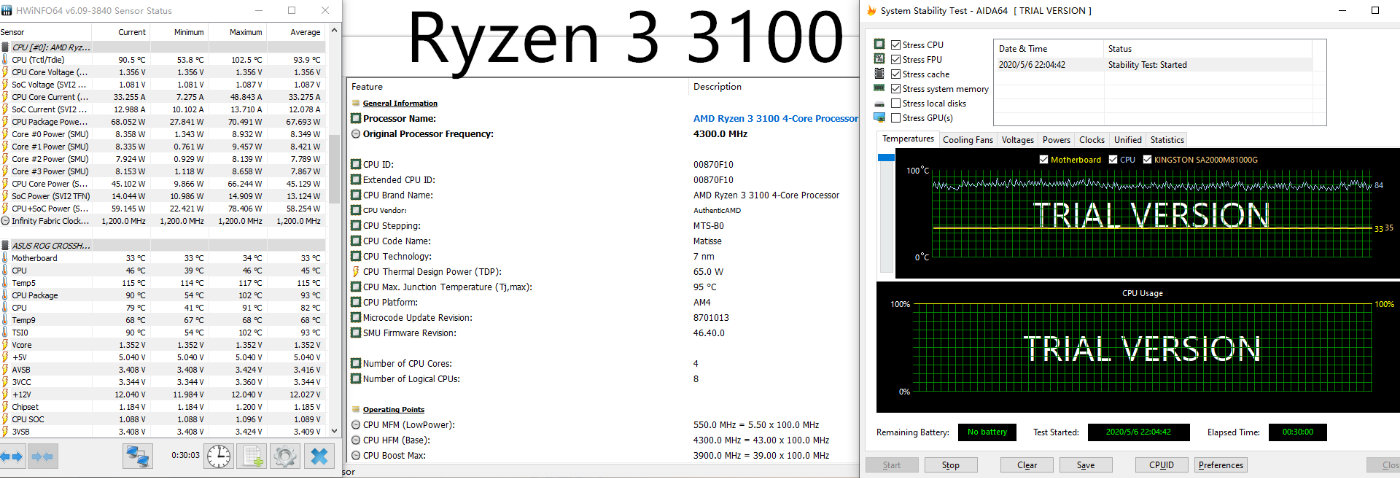This screenshot has width=1400, height=478.
Task: Click the Average column header in HWiNFO
Action: [x=294, y=34]
